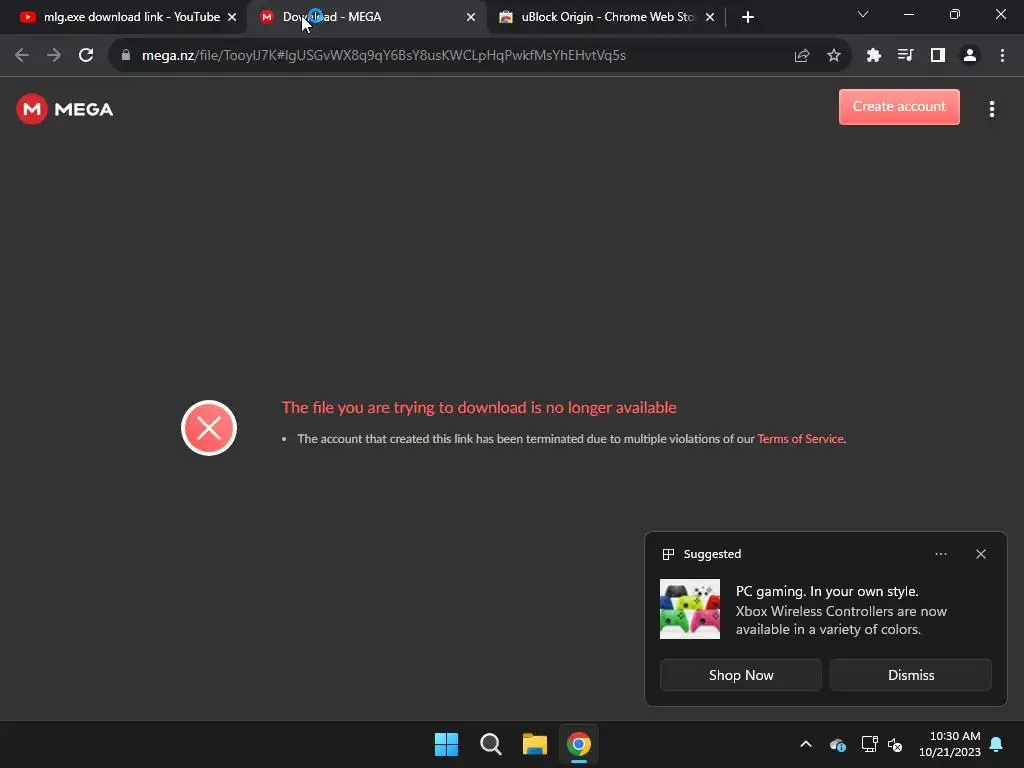Open Windows Start menu

coord(447,744)
